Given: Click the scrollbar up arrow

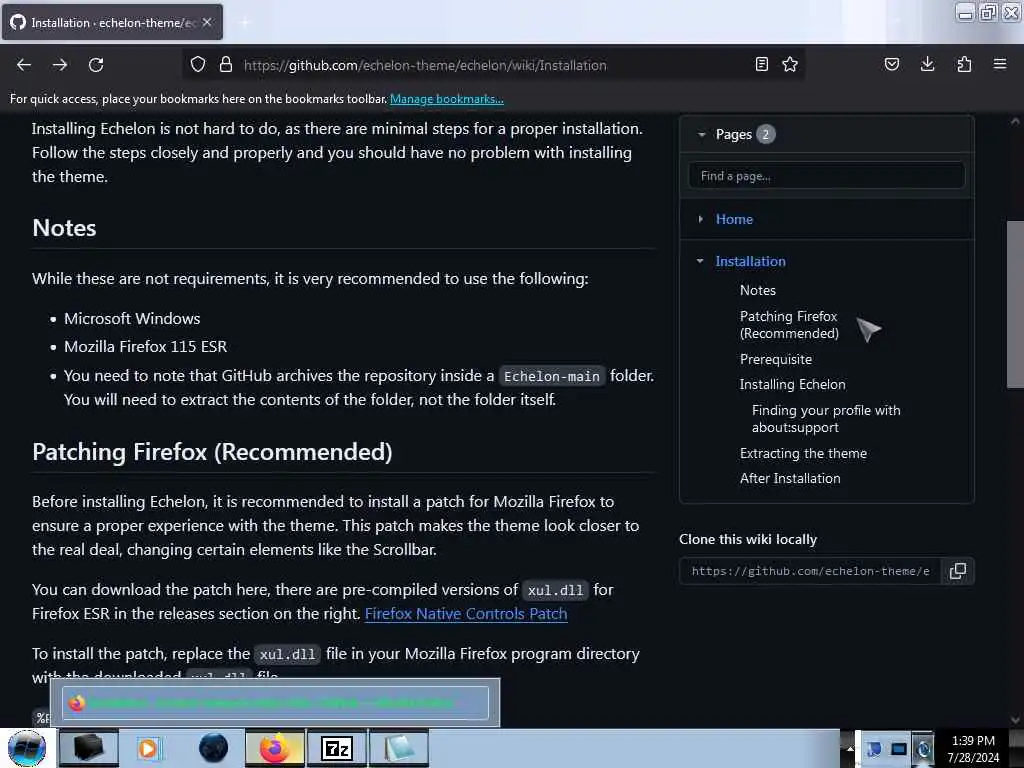Looking at the screenshot, I should coord(1015,121).
